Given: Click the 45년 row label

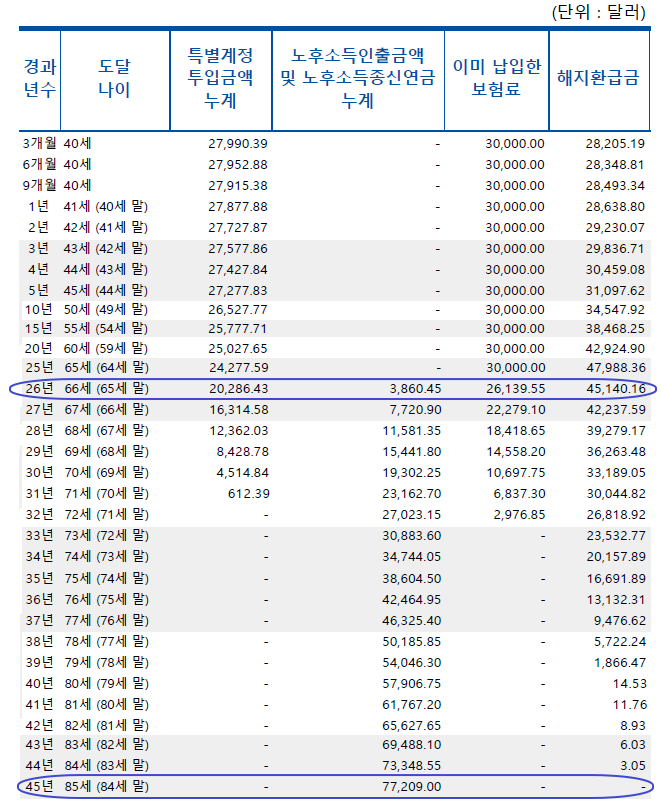Looking at the screenshot, I should (x=40, y=787).
